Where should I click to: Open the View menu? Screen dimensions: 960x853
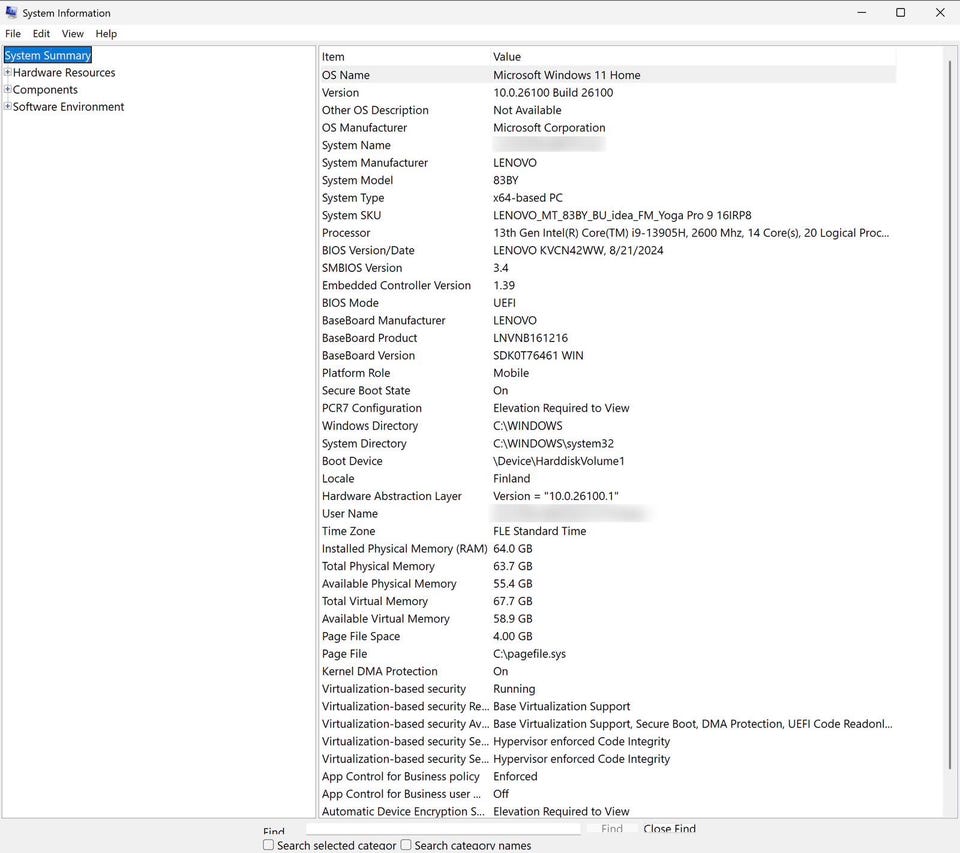pos(72,34)
